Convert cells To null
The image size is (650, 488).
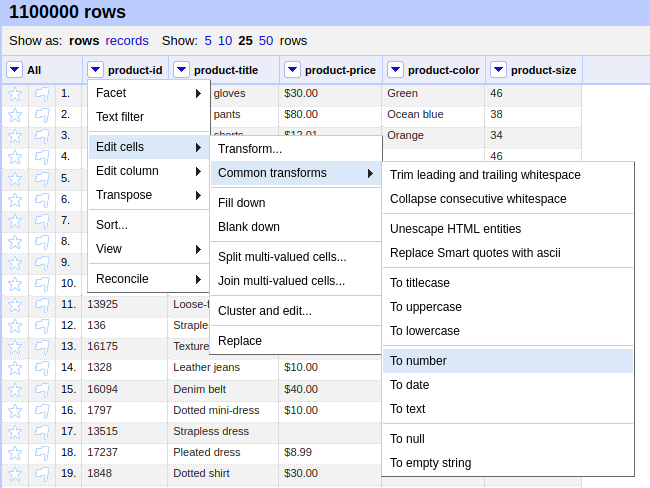coord(508,439)
